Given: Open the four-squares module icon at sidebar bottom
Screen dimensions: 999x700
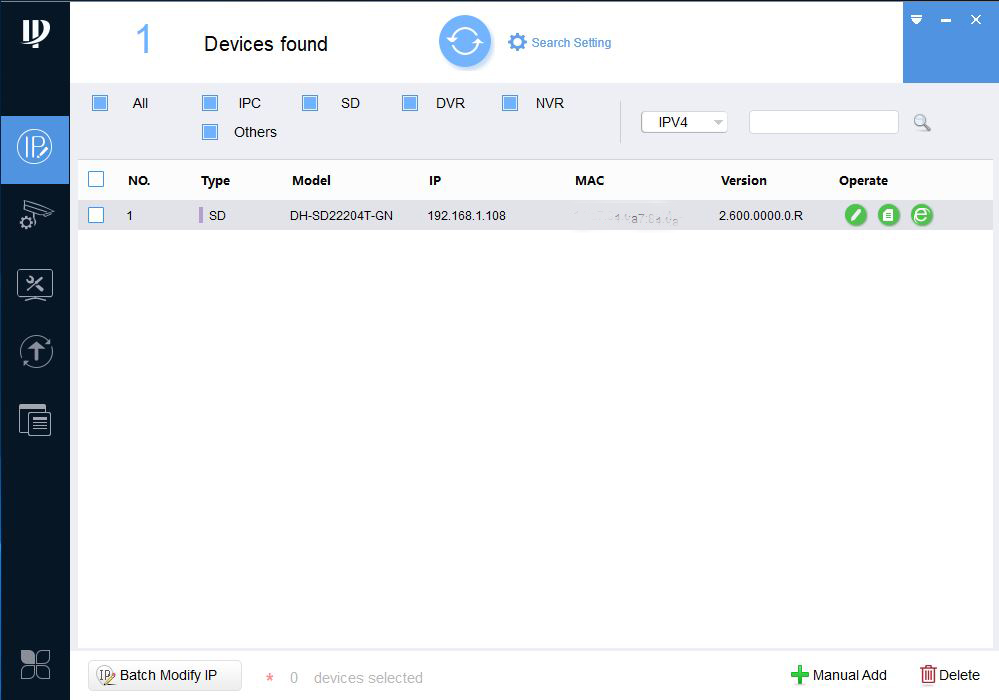Looking at the screenshot, I should 35,664.
